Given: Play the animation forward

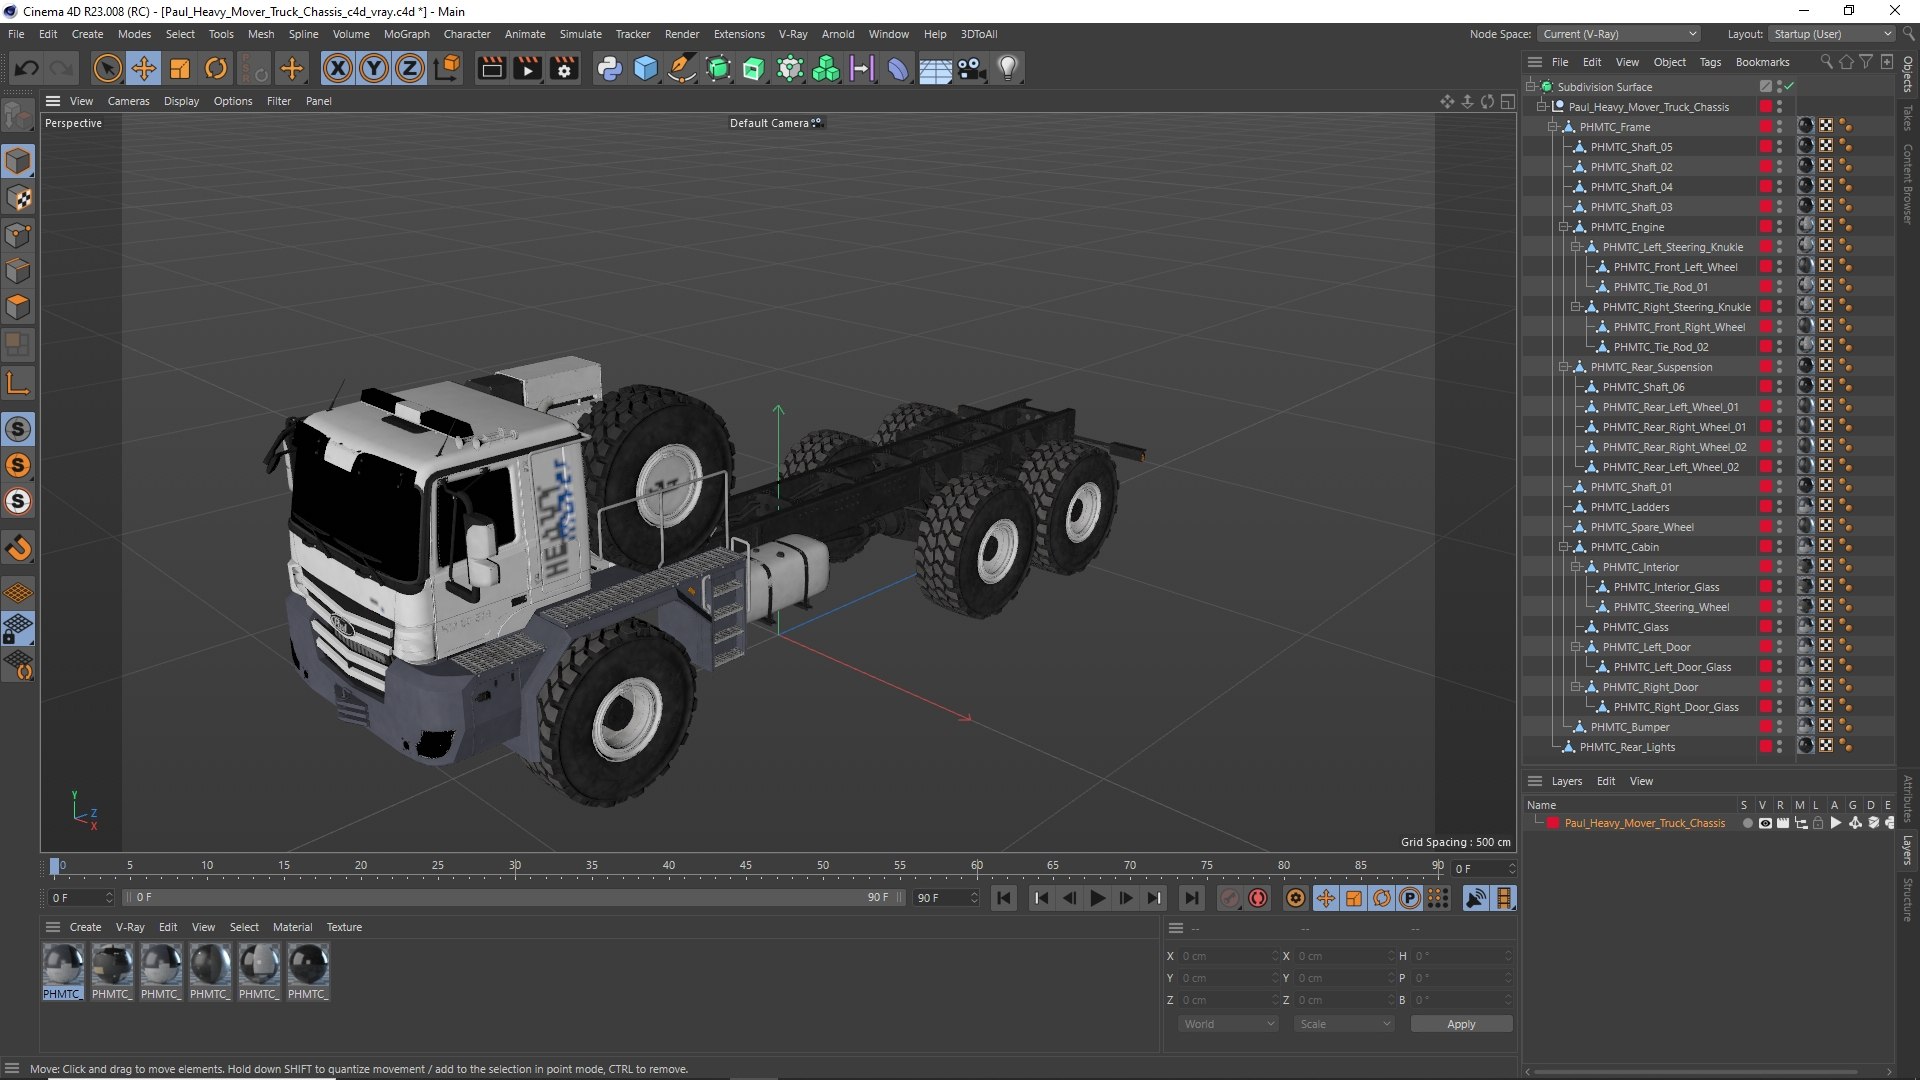Looking at the screenshot, I should tap(1097, 898).
